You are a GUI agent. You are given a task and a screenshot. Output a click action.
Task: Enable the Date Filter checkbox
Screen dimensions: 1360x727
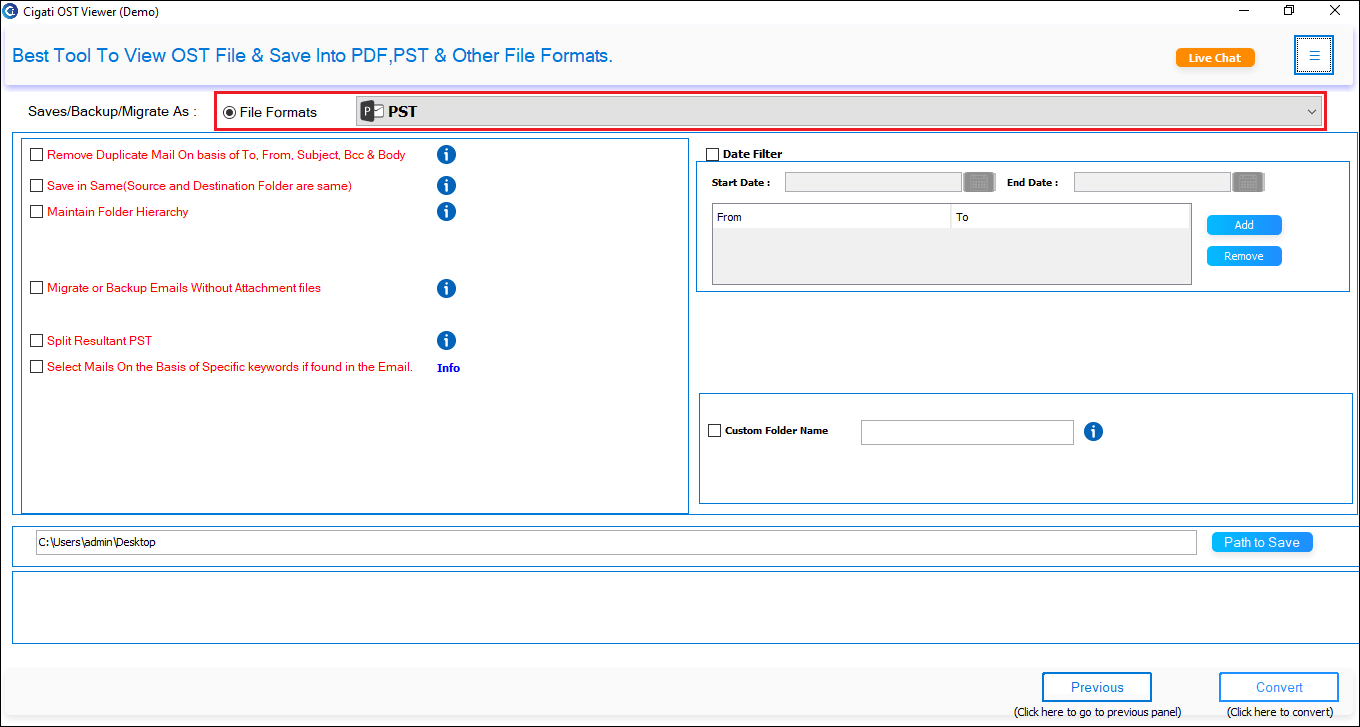coord(712,154)
